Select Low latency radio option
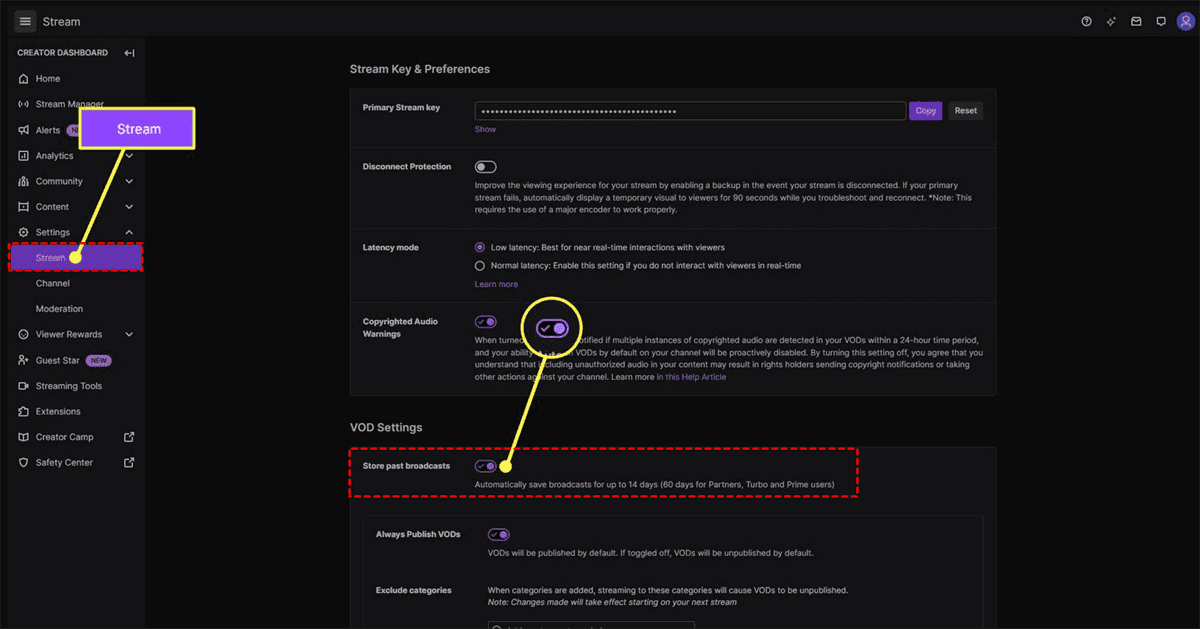The height and width of the screenshot is (629, 1200). pos(480,247)
